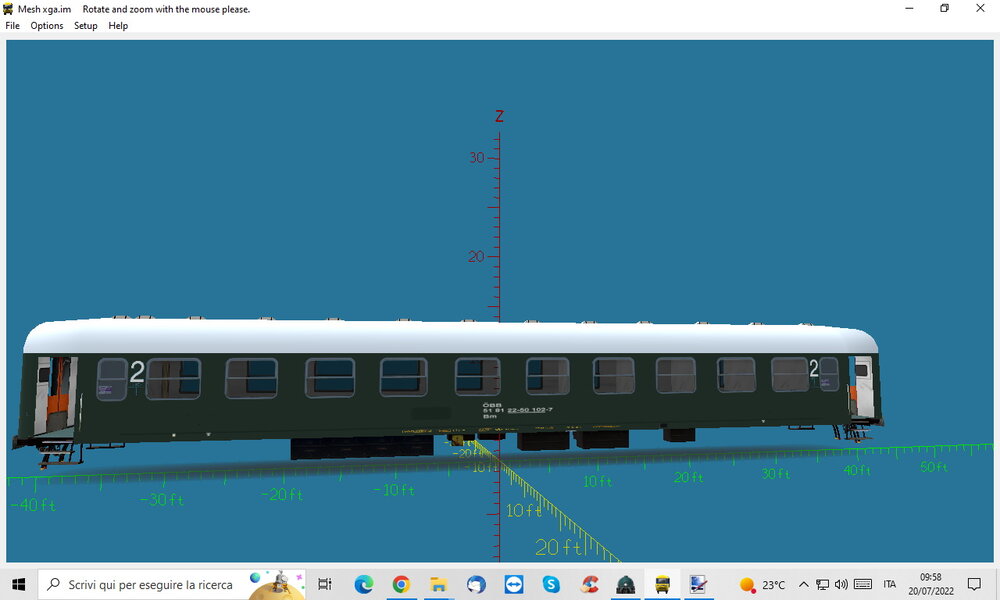Launch Google Chrome from taskbar
The height and width of the screenshot is (600, 1000).
pos(401,584)
